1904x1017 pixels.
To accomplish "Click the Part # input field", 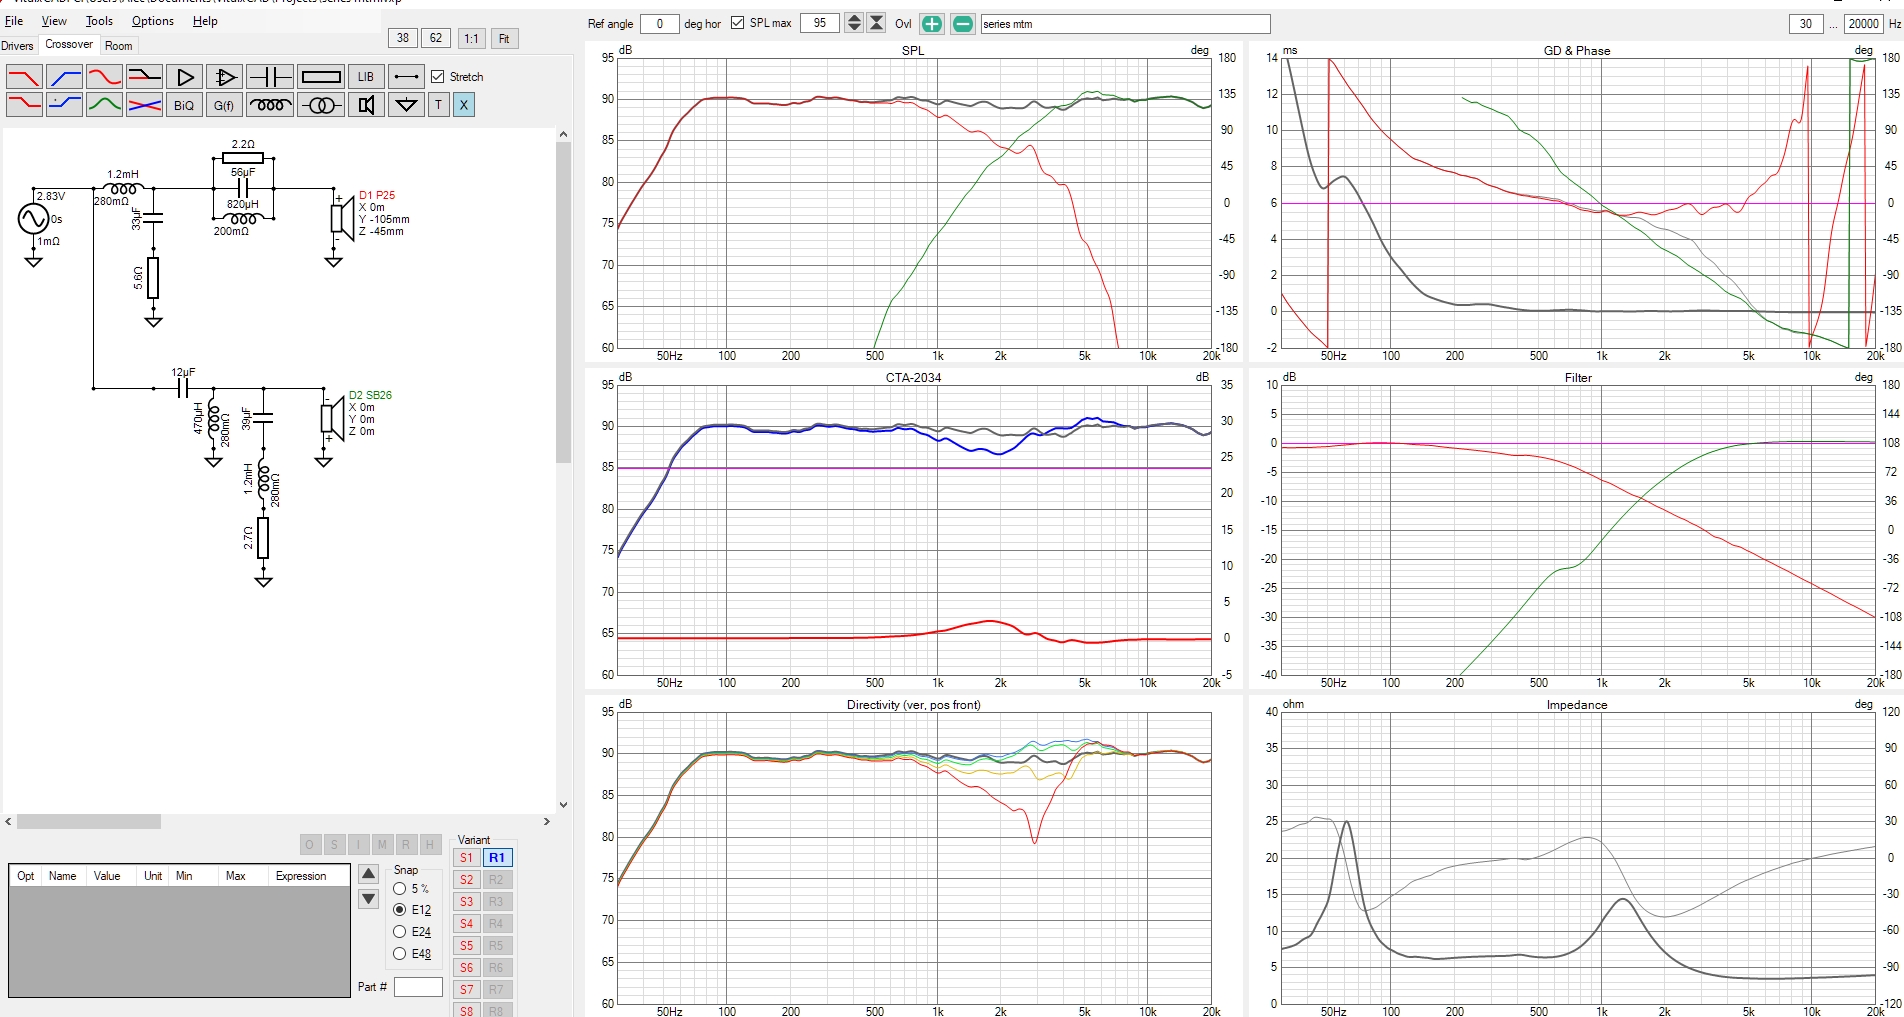I will click(x=418, y=987).
